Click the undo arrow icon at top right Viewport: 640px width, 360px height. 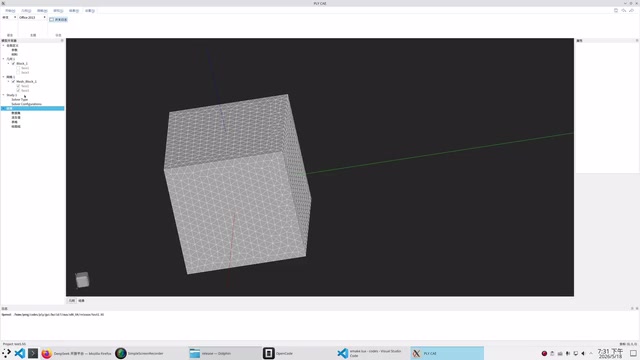[624, 11]
